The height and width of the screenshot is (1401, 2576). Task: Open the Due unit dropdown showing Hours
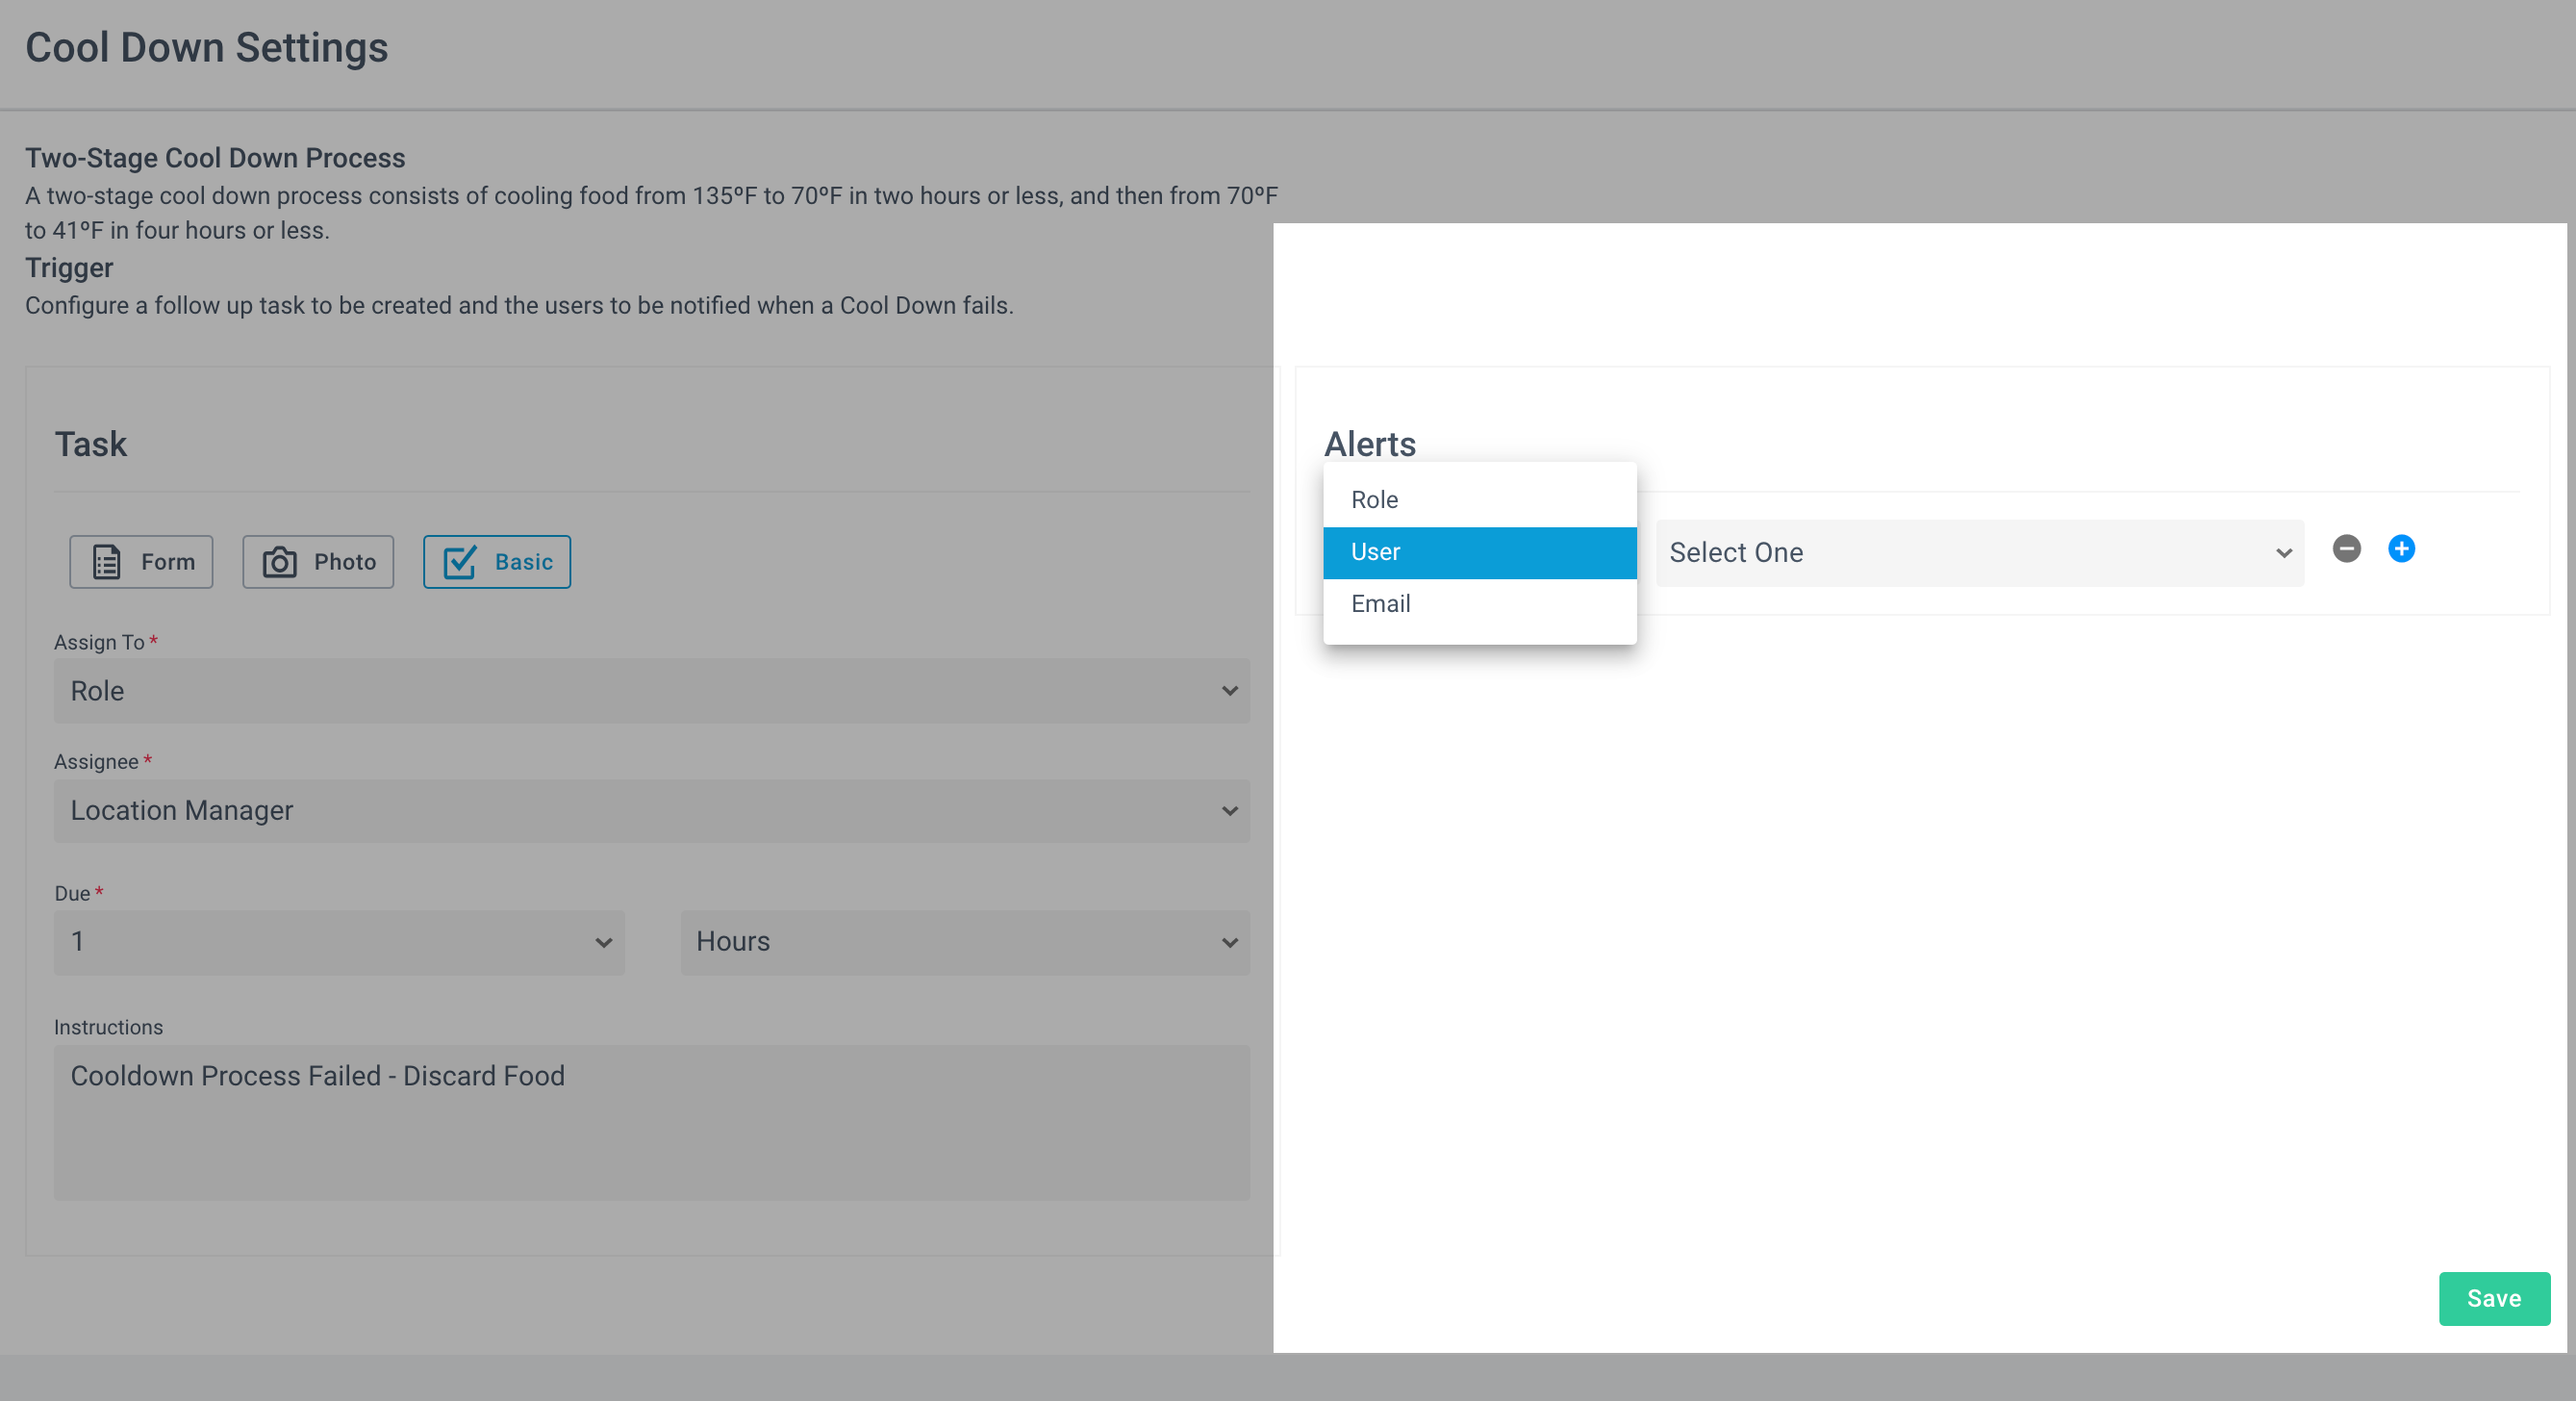(x=965, y=942)
